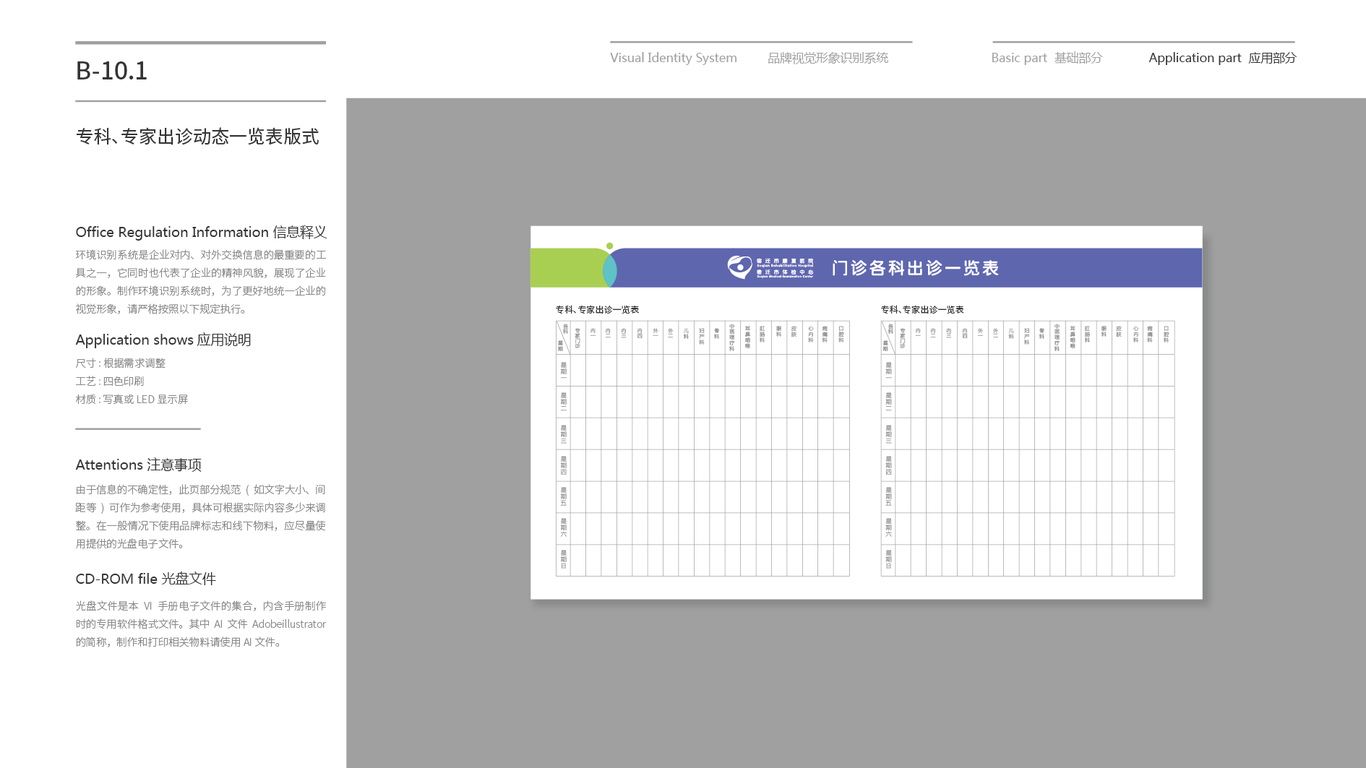Switch to Basic part 基础部分 section
Viewport: 1366px width, 768px height.
tap(1047, 58)
